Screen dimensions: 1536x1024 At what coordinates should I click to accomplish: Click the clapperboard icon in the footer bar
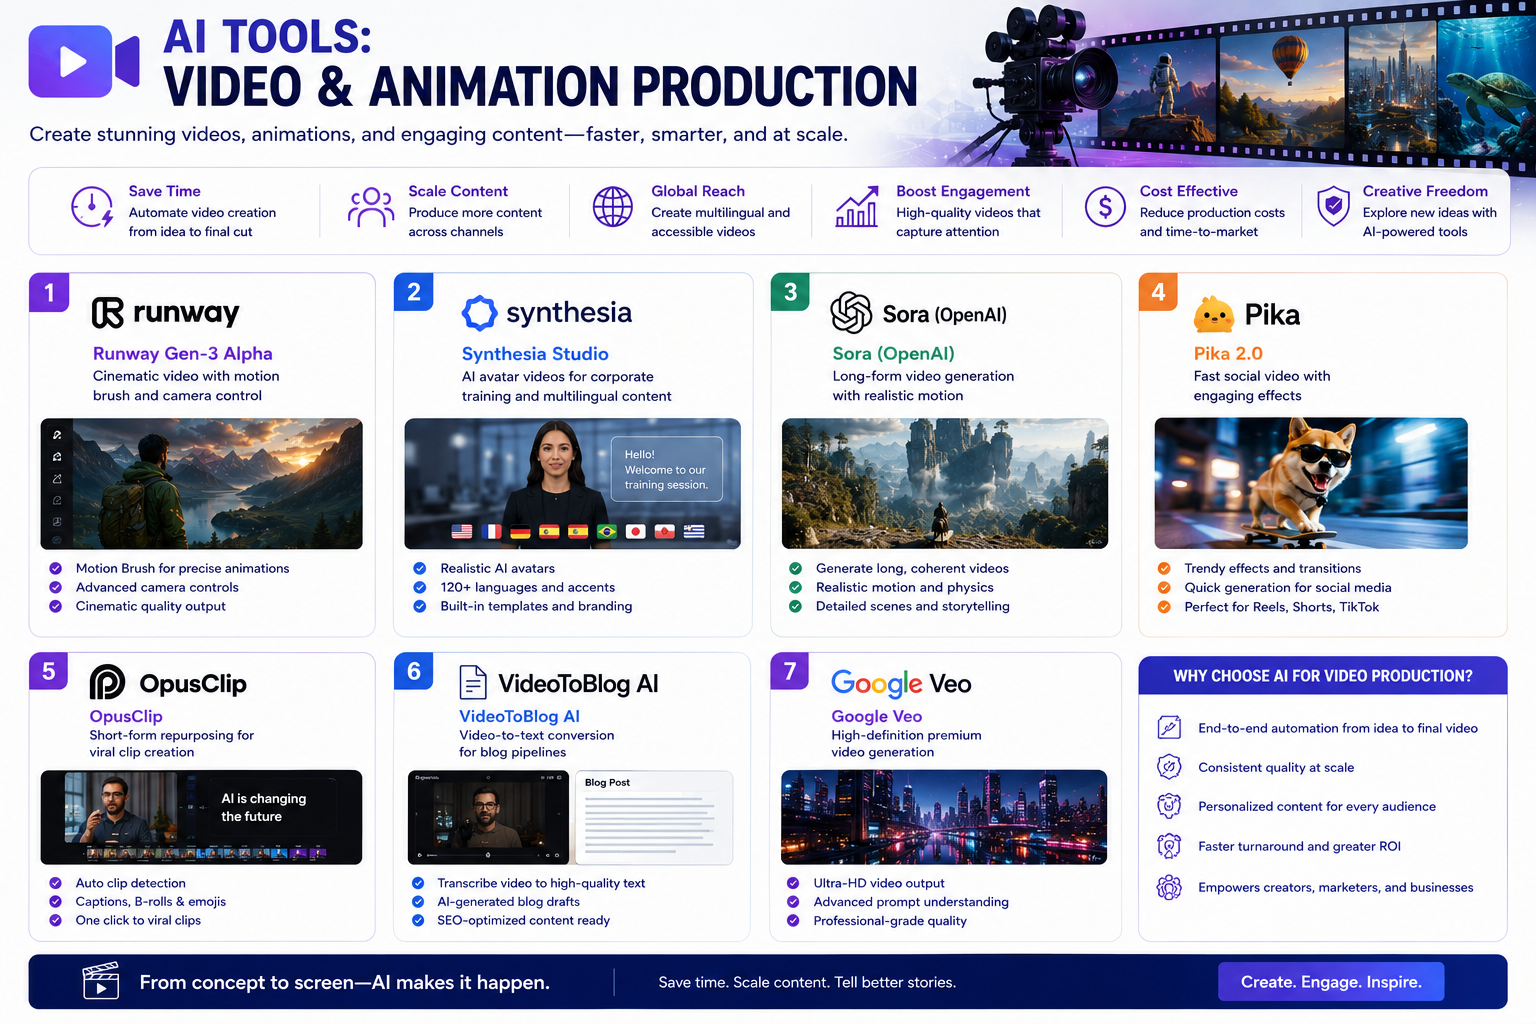coord(101,981)
